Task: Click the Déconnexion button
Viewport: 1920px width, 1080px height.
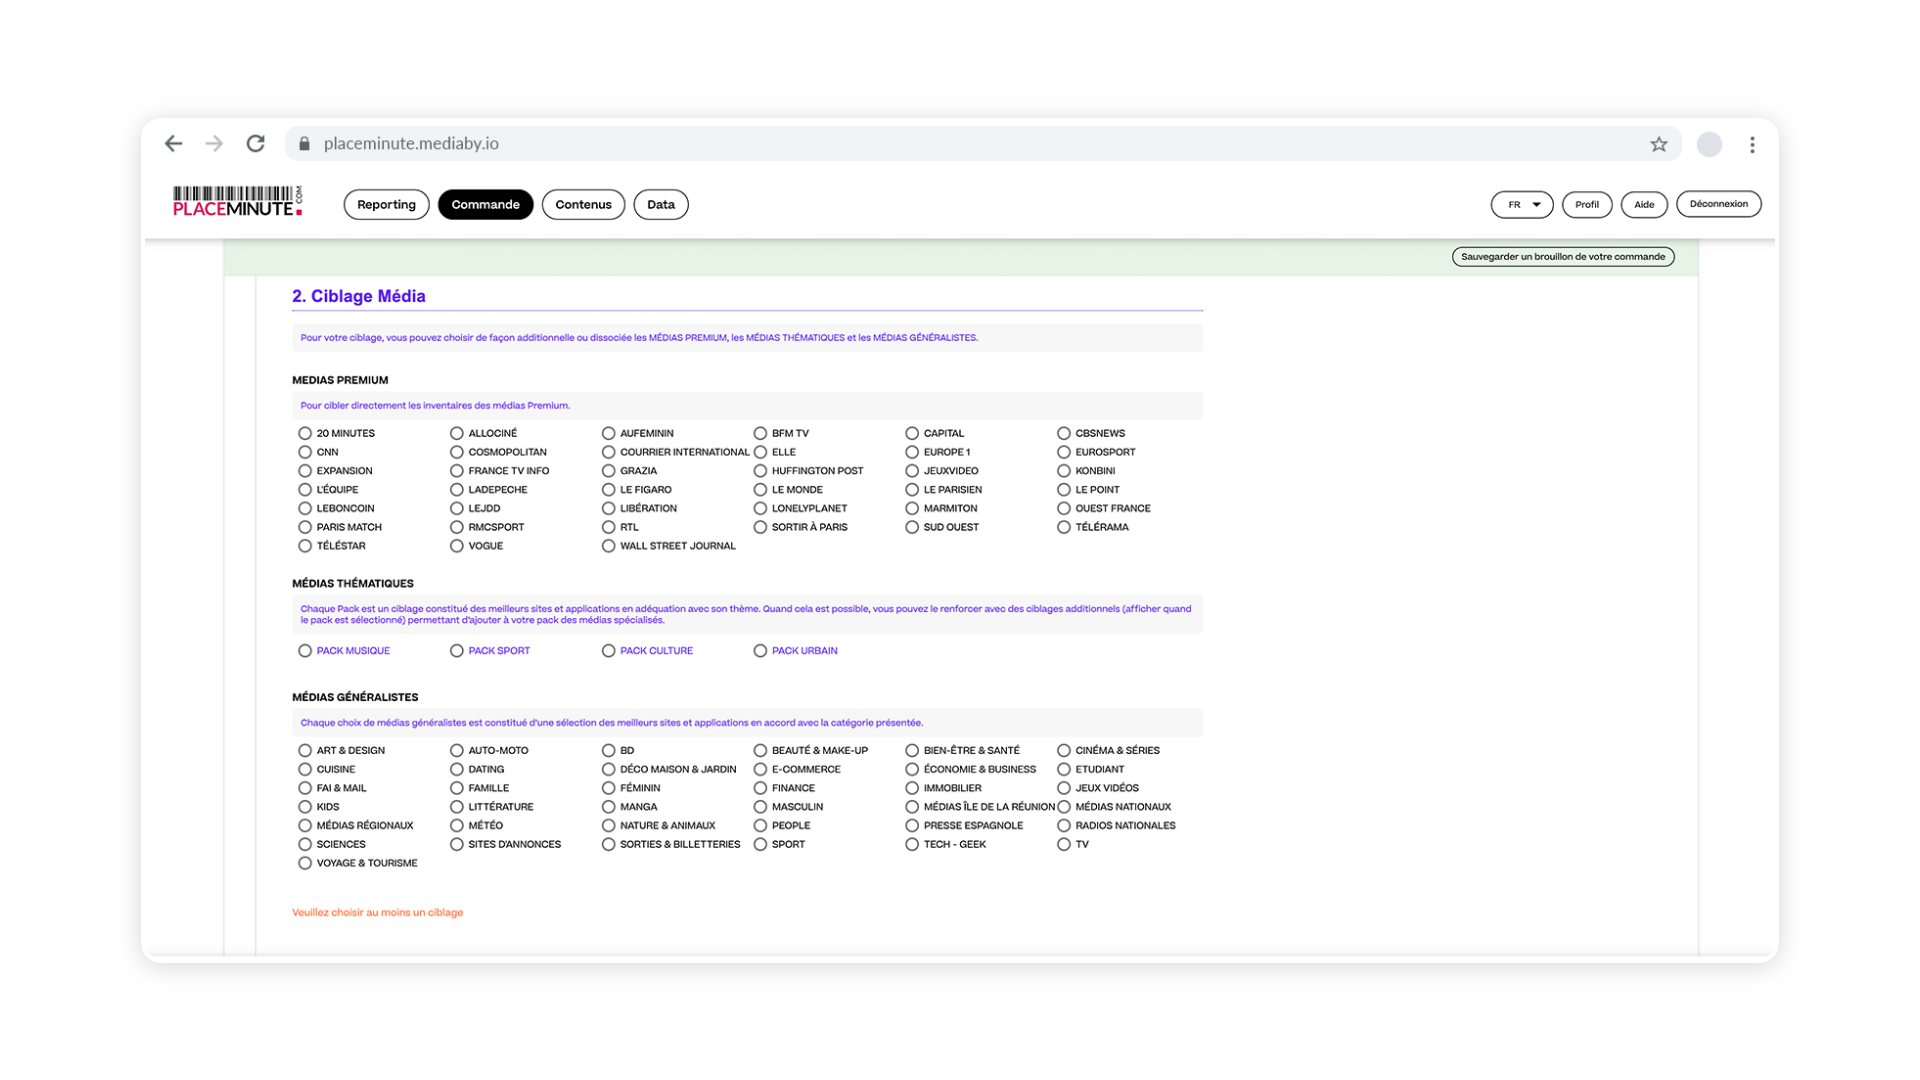Action: [1719, 204]
